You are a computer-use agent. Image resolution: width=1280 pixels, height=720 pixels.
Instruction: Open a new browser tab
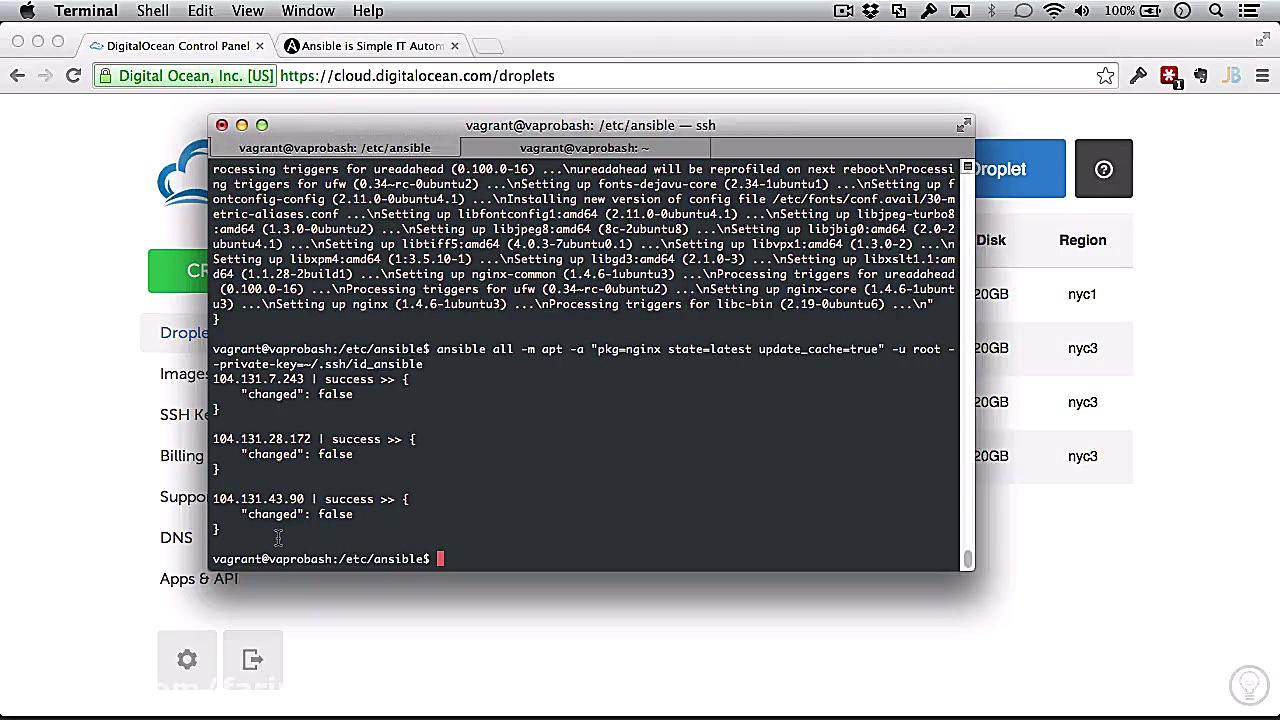click(x=487, y=46)
